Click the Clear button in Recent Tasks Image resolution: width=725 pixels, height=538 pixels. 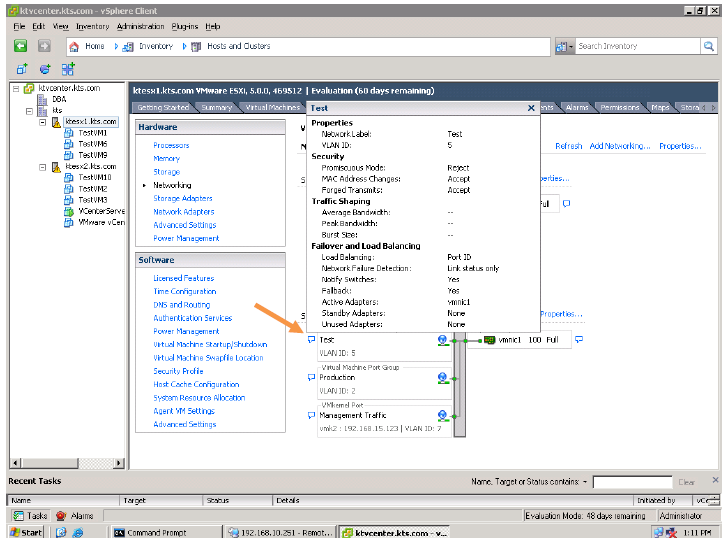coord(686,482)
